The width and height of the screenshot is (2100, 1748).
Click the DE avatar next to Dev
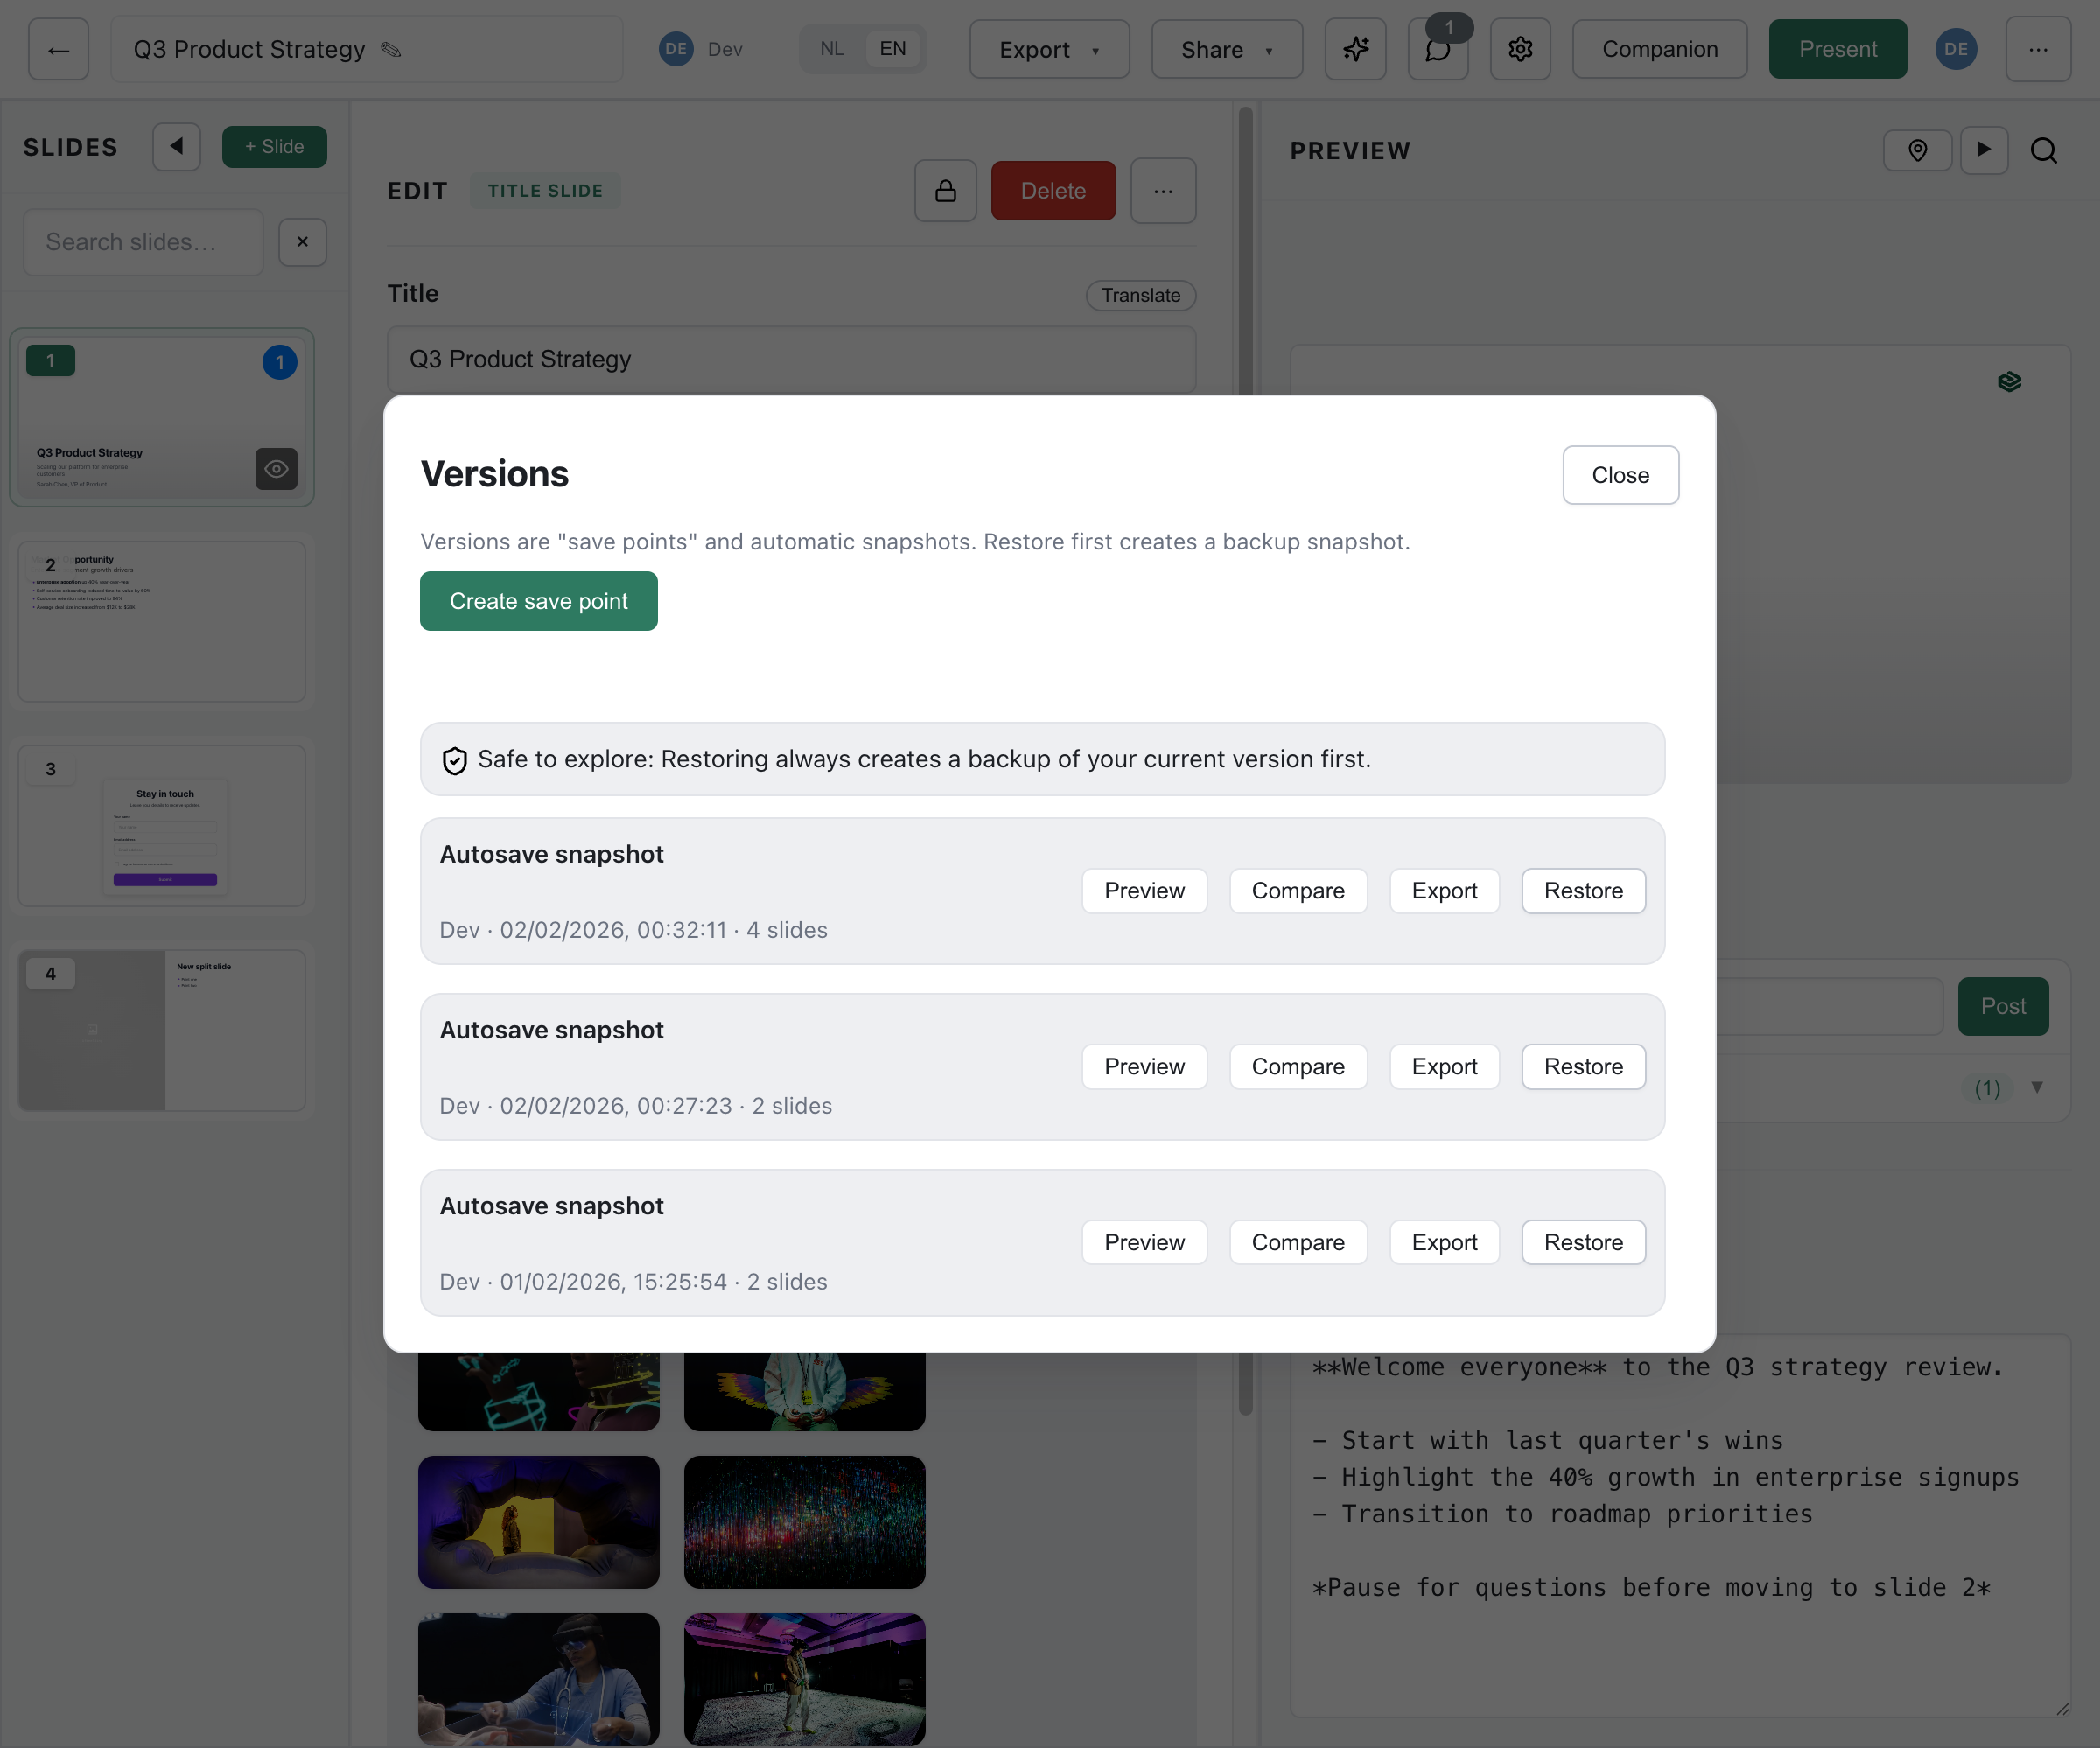(676, 49)
